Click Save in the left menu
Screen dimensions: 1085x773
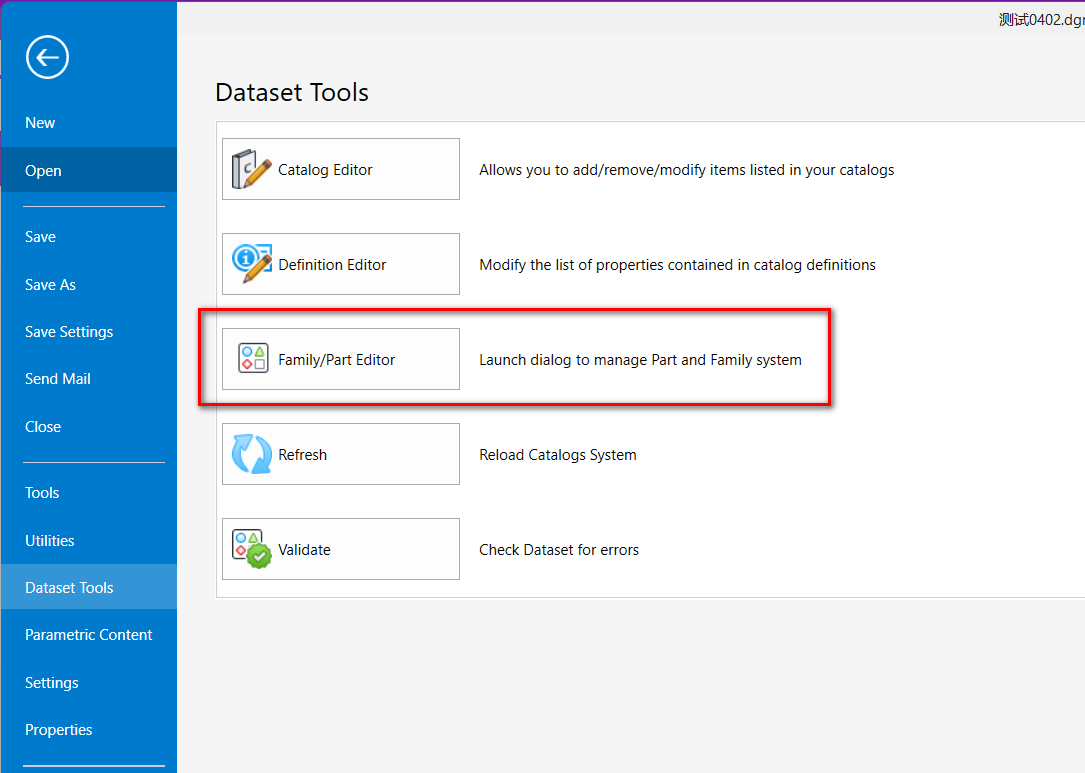click(x=40, y=237)
